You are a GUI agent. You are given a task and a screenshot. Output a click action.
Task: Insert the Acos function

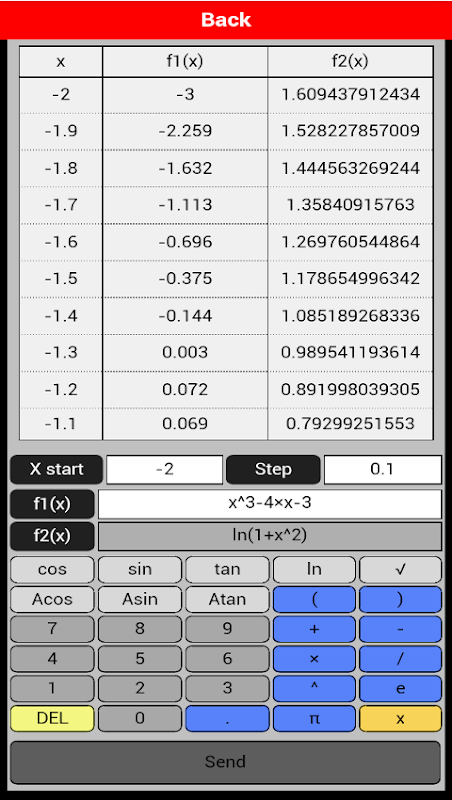click(x=52, y=599)
